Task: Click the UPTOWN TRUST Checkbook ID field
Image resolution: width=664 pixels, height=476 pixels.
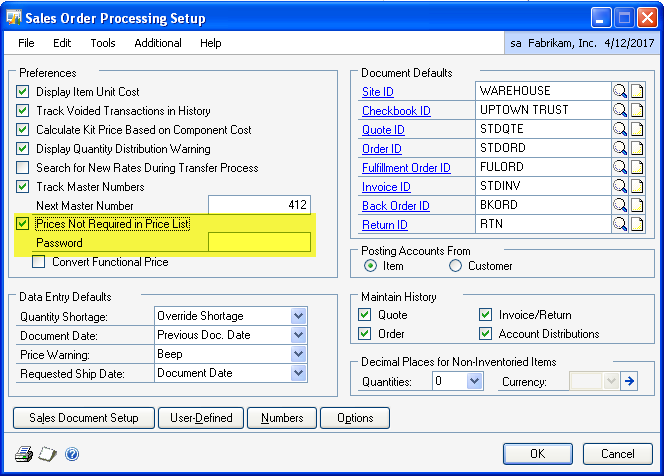Action: (x=543, y=110)
